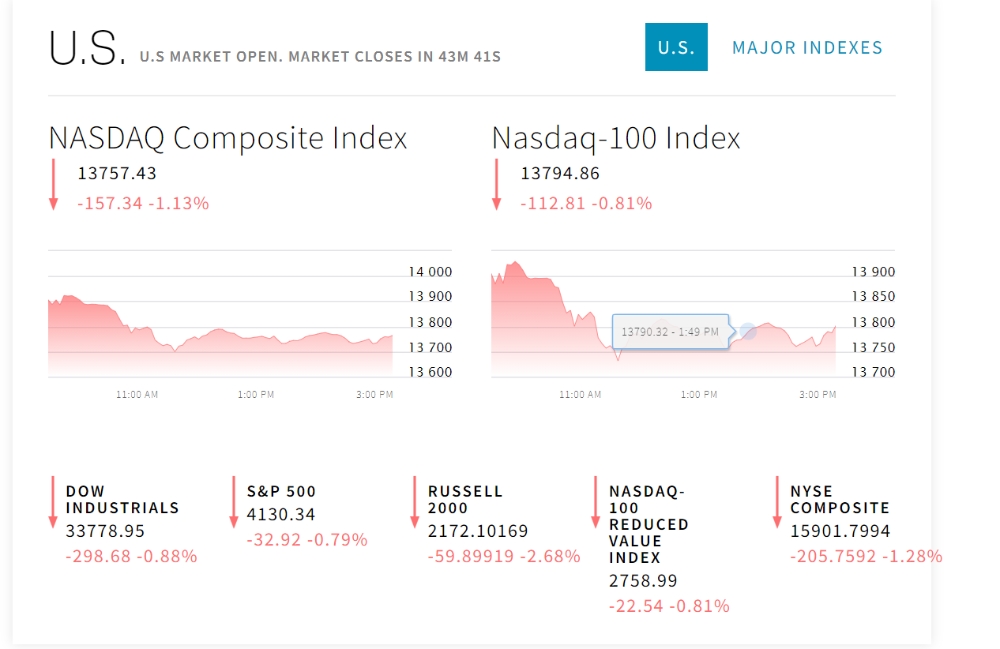The height and width of the screenshot is (649, 1000).
Task: Open the NYSE Composite index link
Action: pyautogui.click(x=839, y=499)
